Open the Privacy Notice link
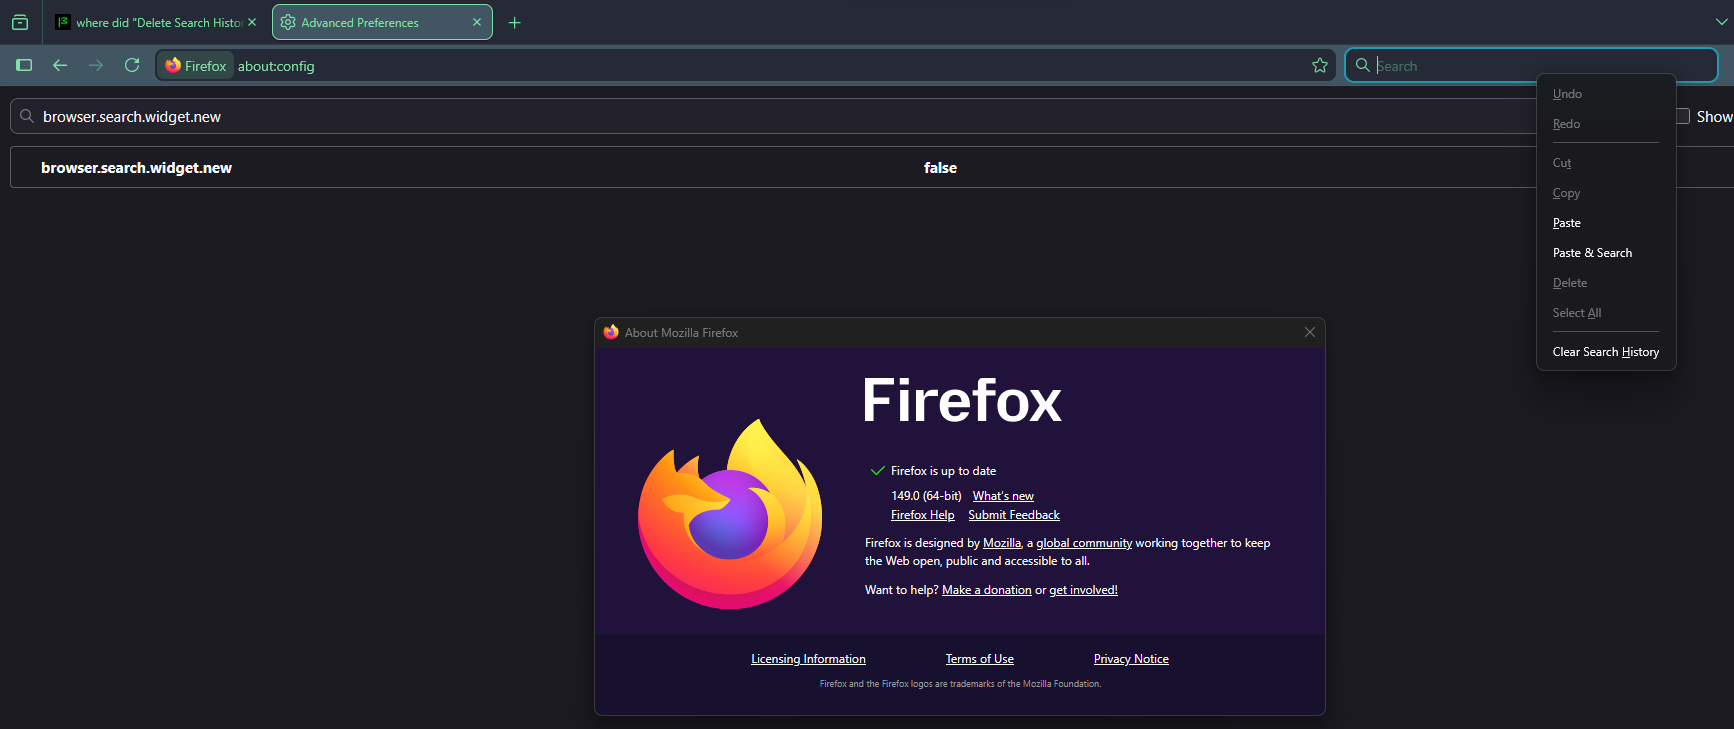Screen dimensions: 1734x729 (x=1131, y=659)
